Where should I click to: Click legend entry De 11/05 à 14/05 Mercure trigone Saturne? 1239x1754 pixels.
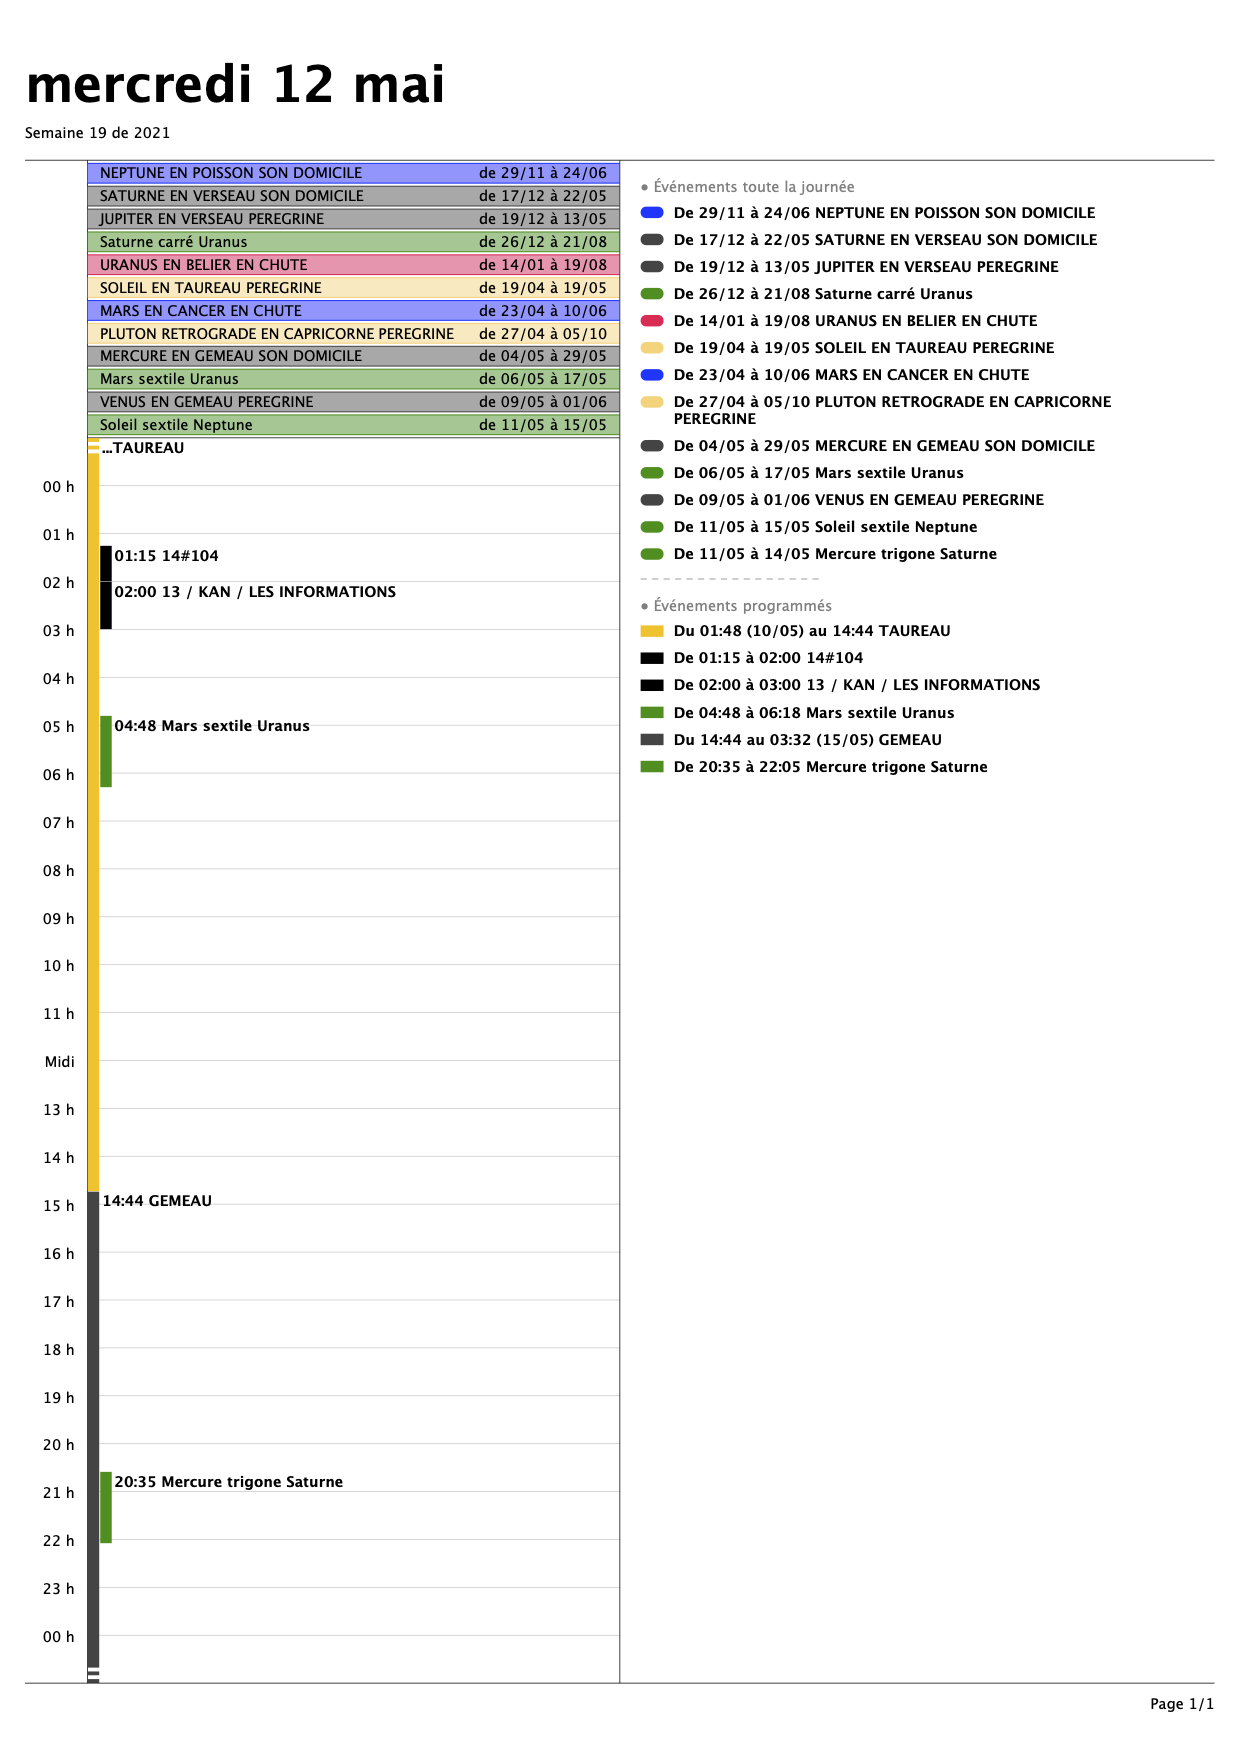pyautogui.click(x=835, y=554)
